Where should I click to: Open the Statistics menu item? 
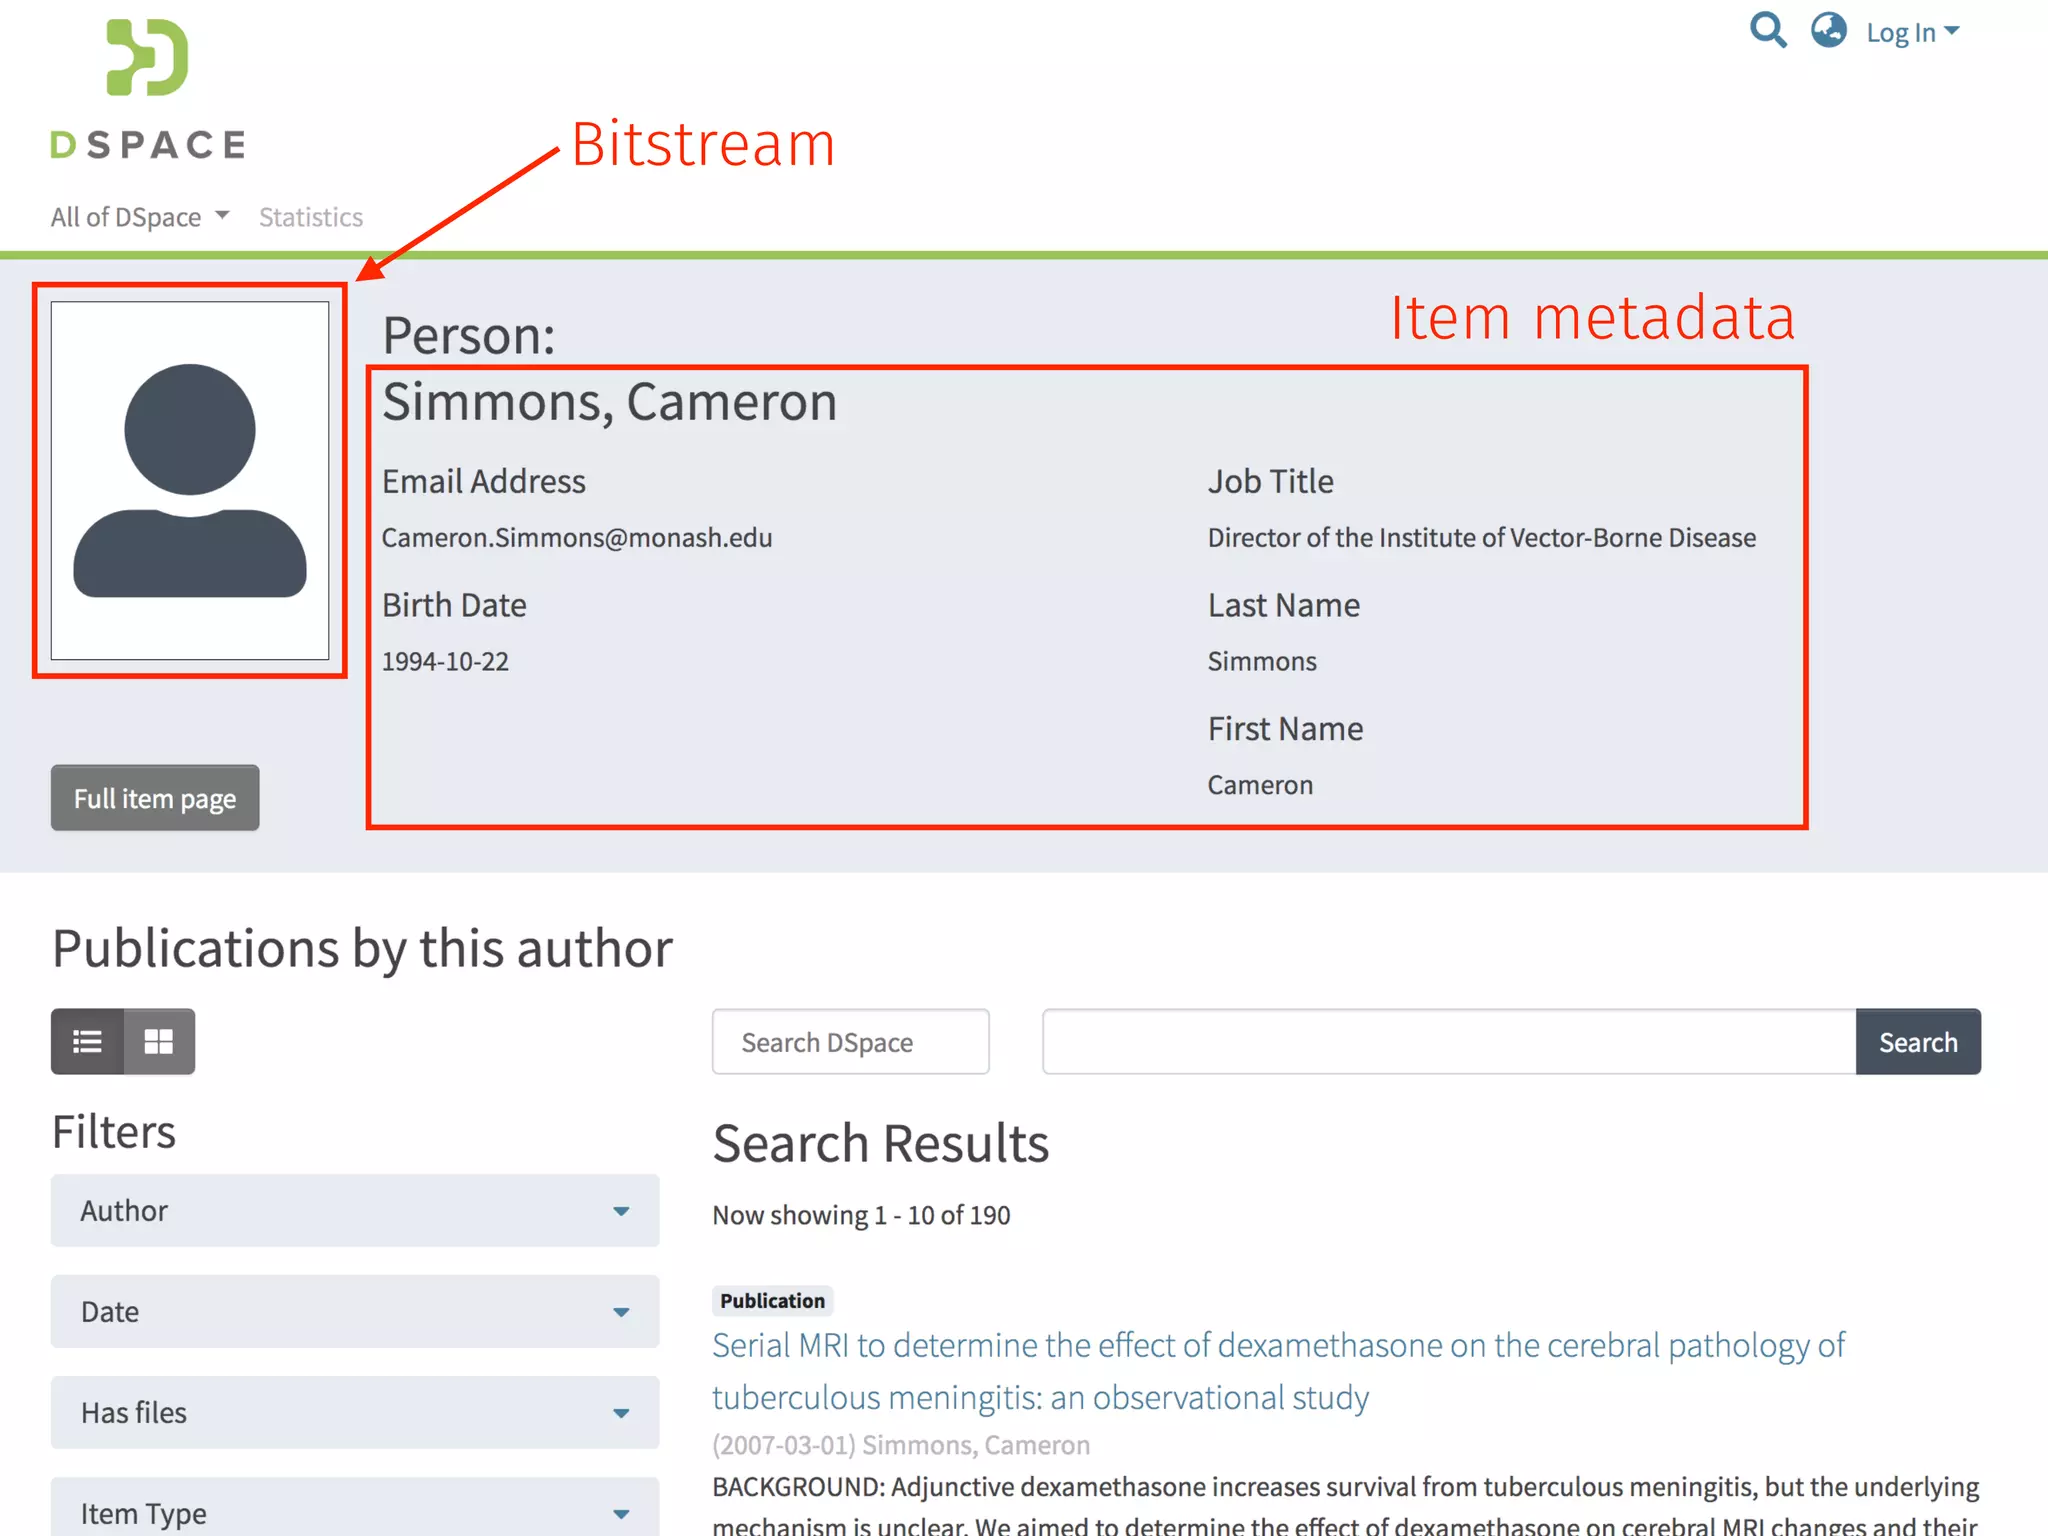click(311, 217)
